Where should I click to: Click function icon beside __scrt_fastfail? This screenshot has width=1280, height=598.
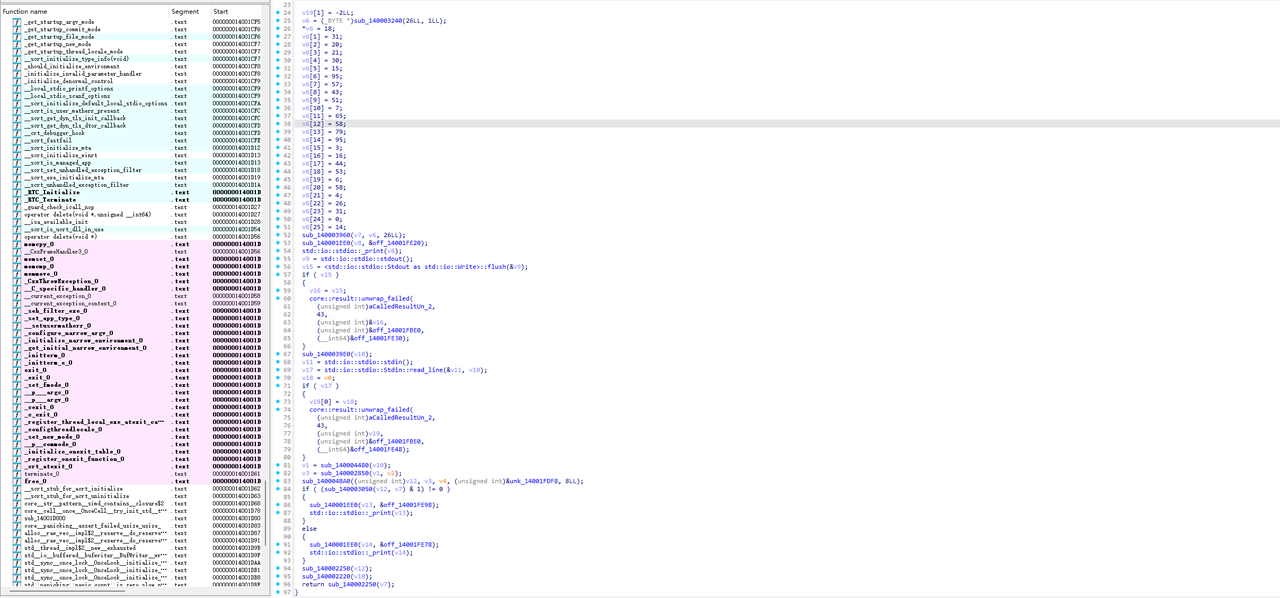point(17,141)
